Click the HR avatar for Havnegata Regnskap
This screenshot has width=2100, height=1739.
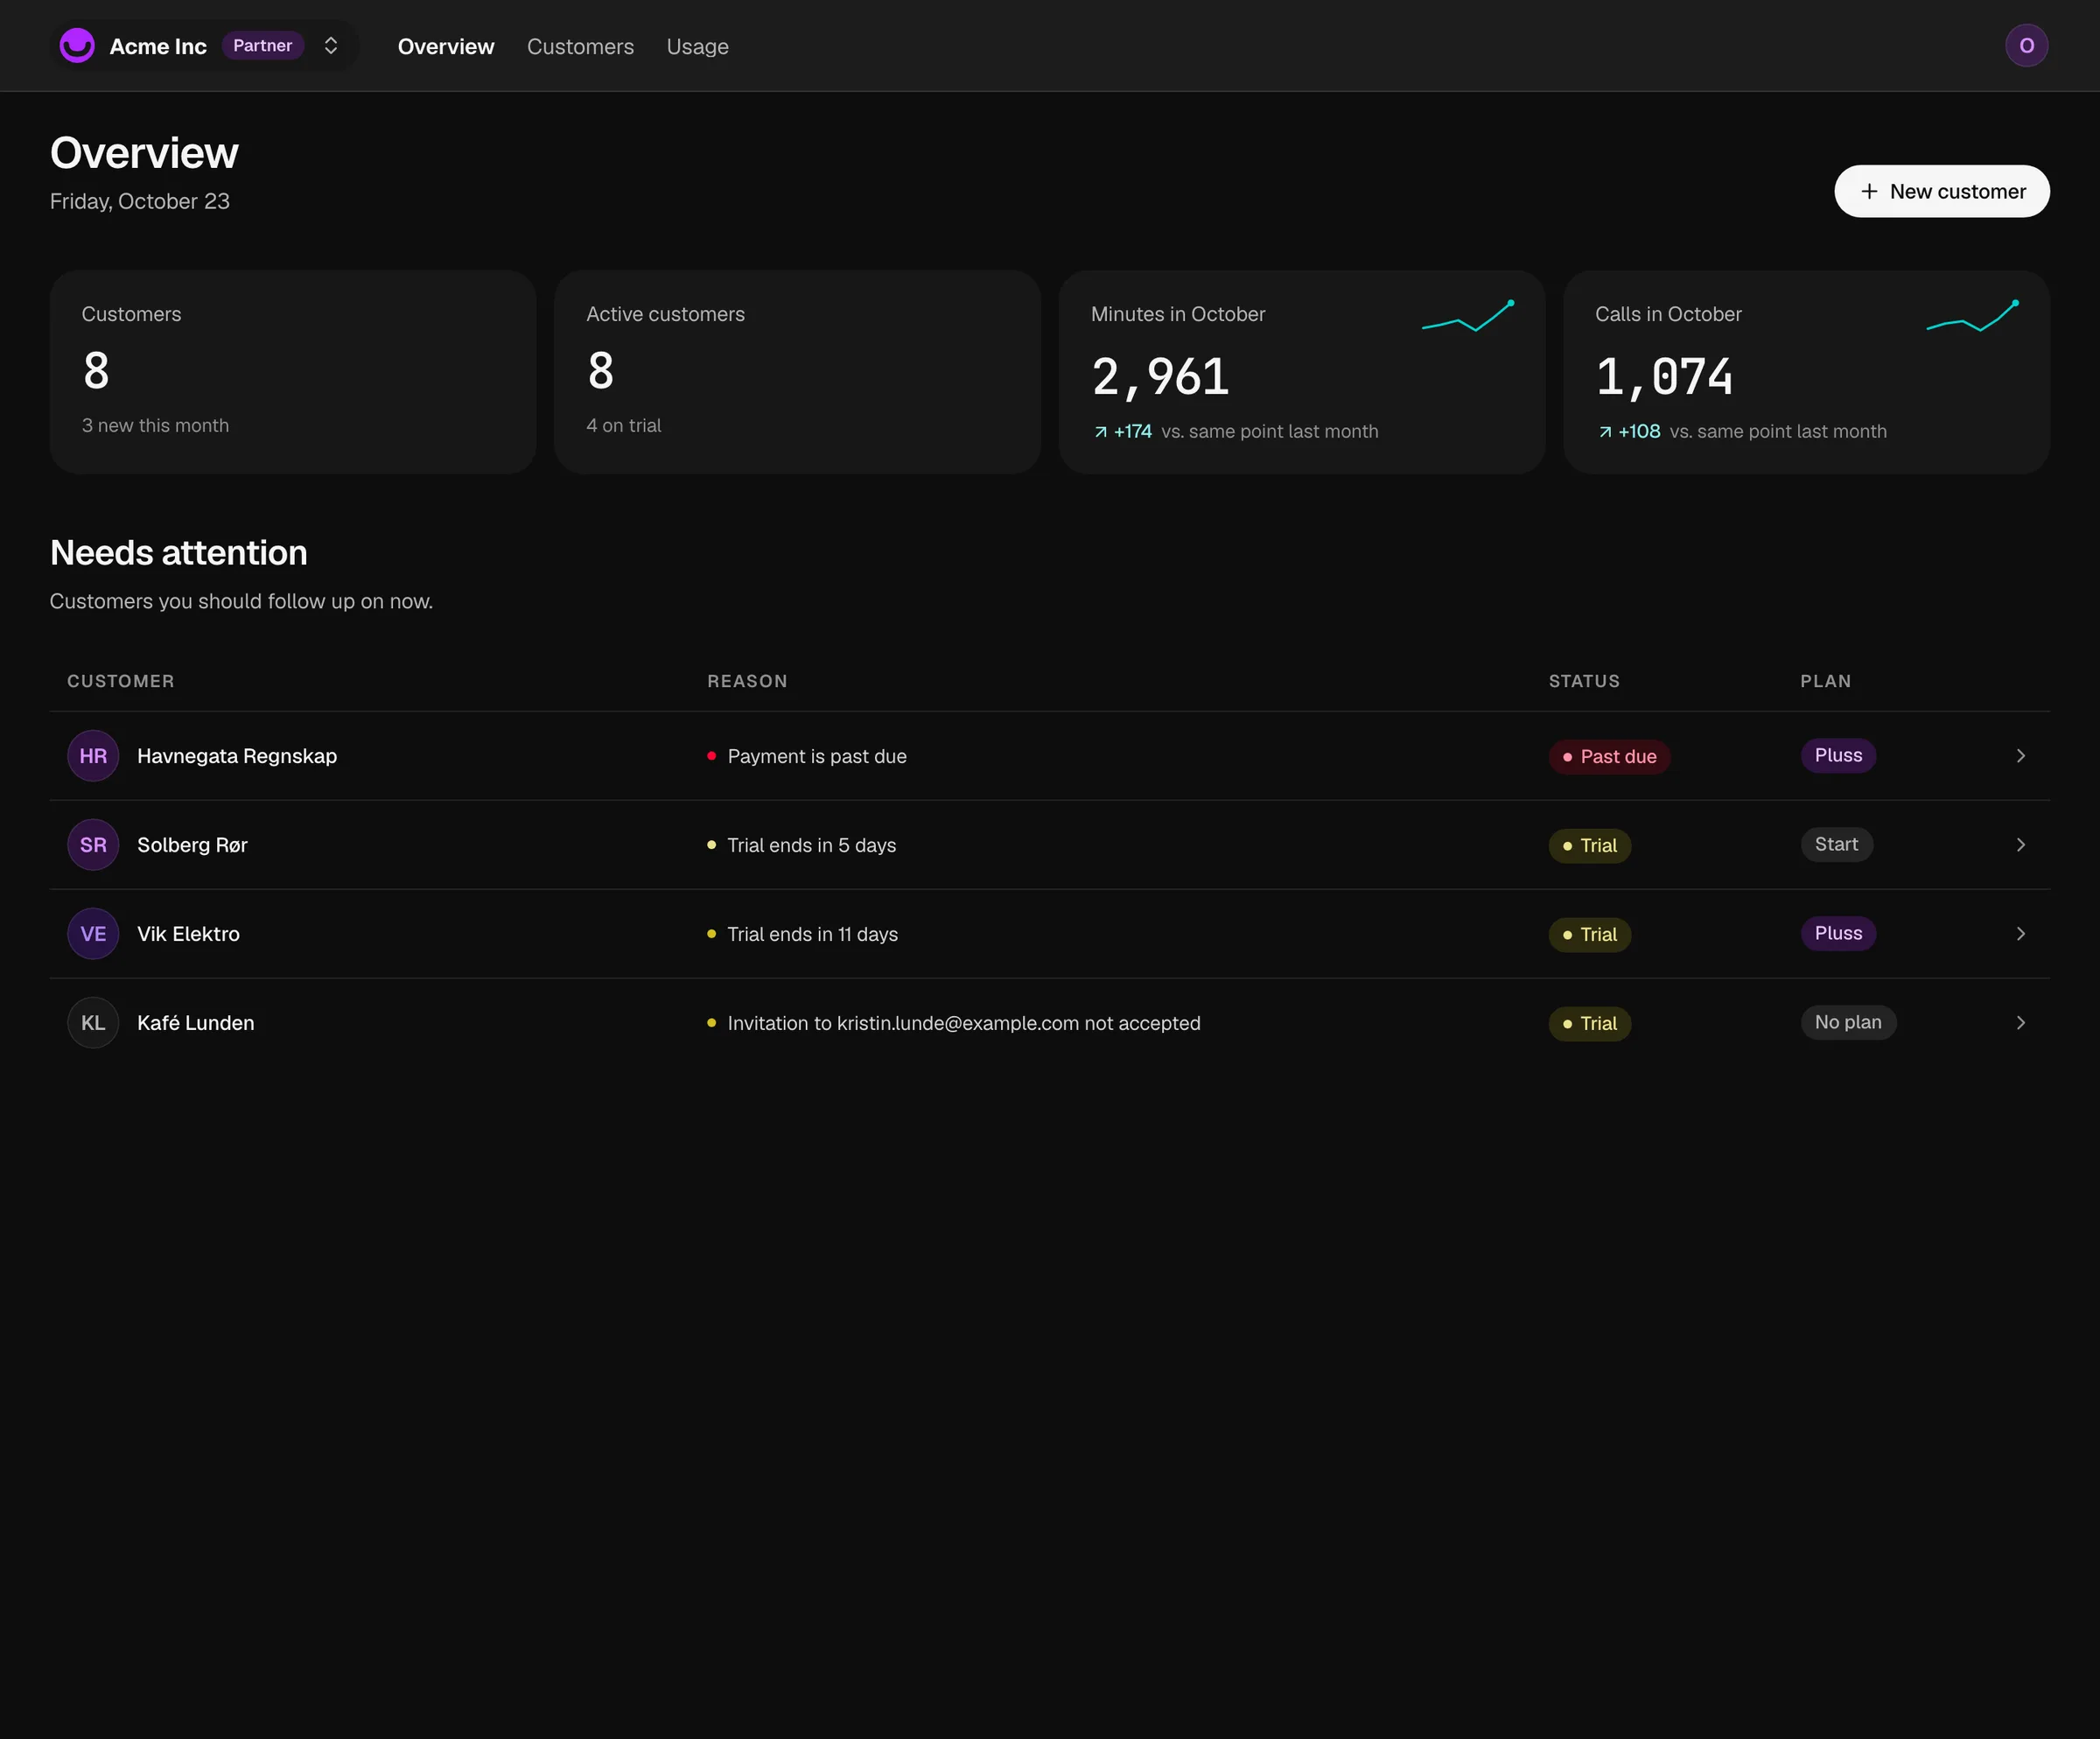(x=93, y=756)
